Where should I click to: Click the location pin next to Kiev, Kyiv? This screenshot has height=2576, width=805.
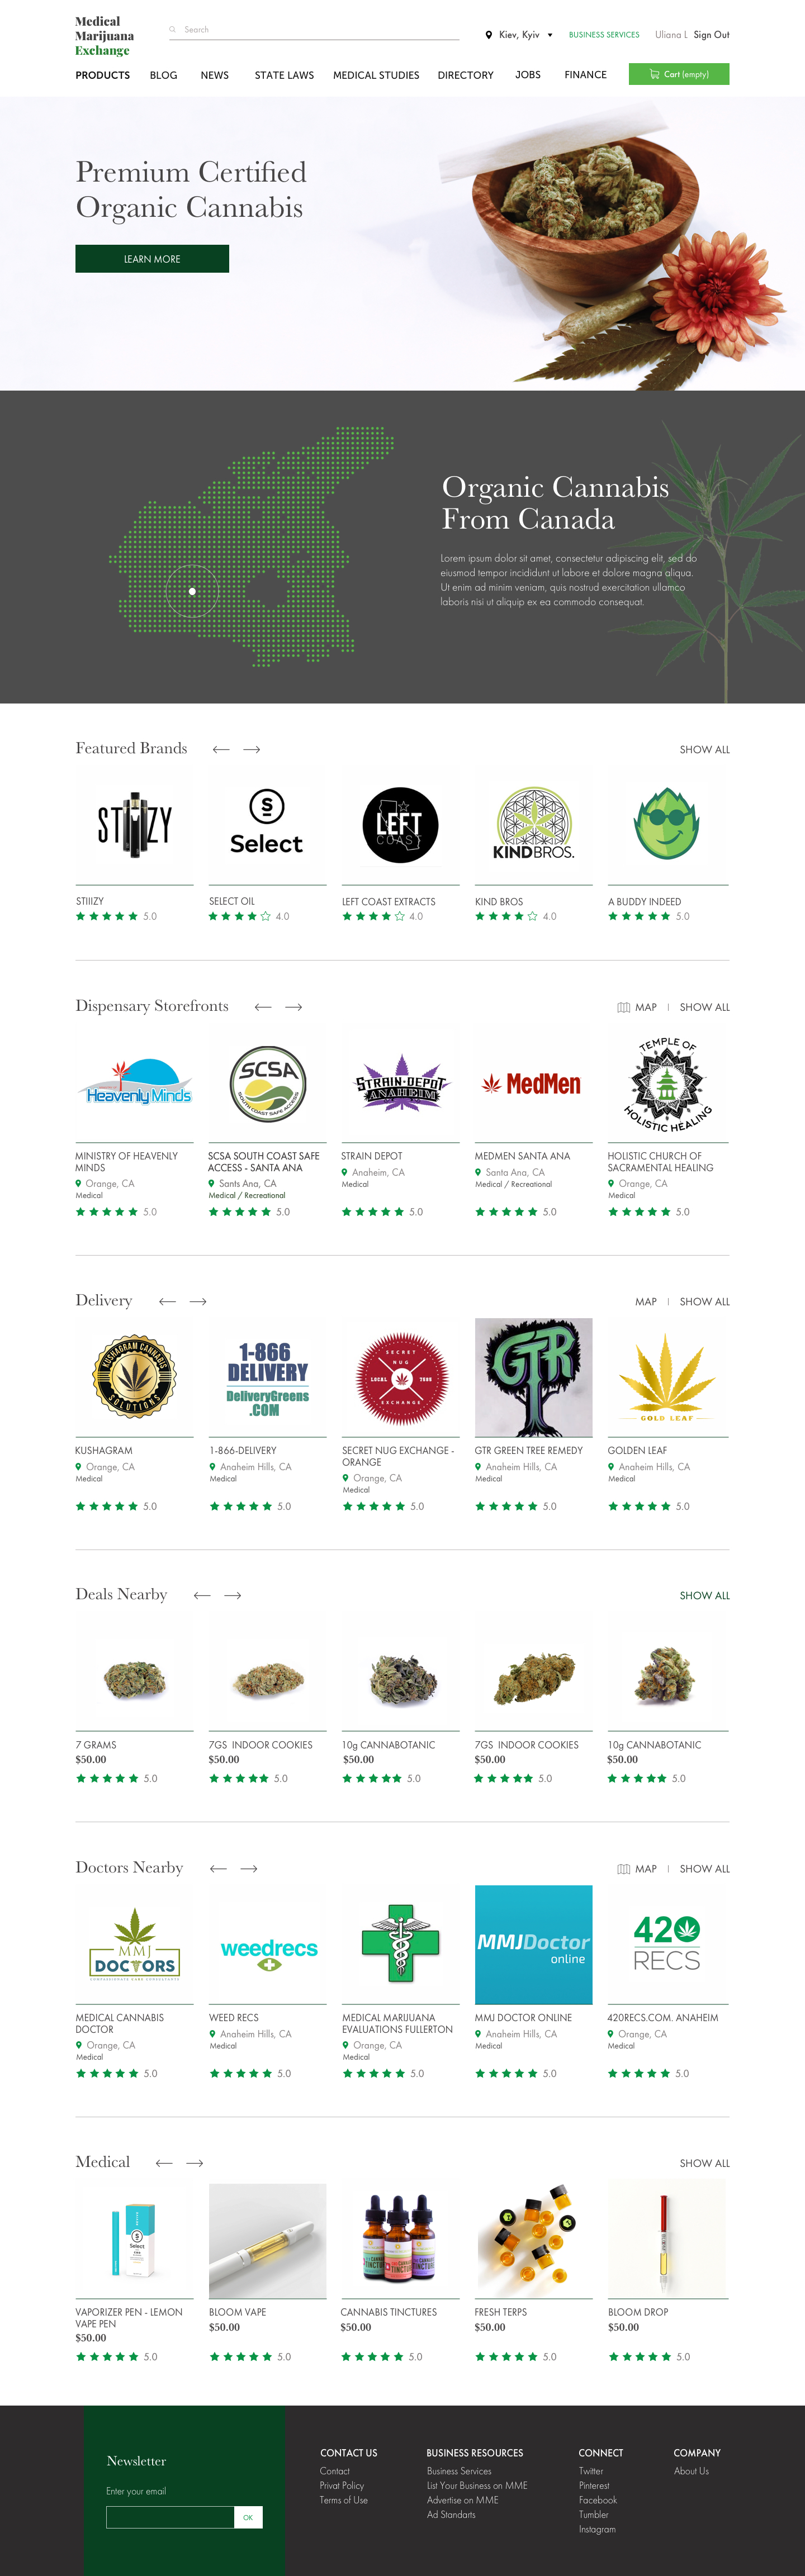488,35
